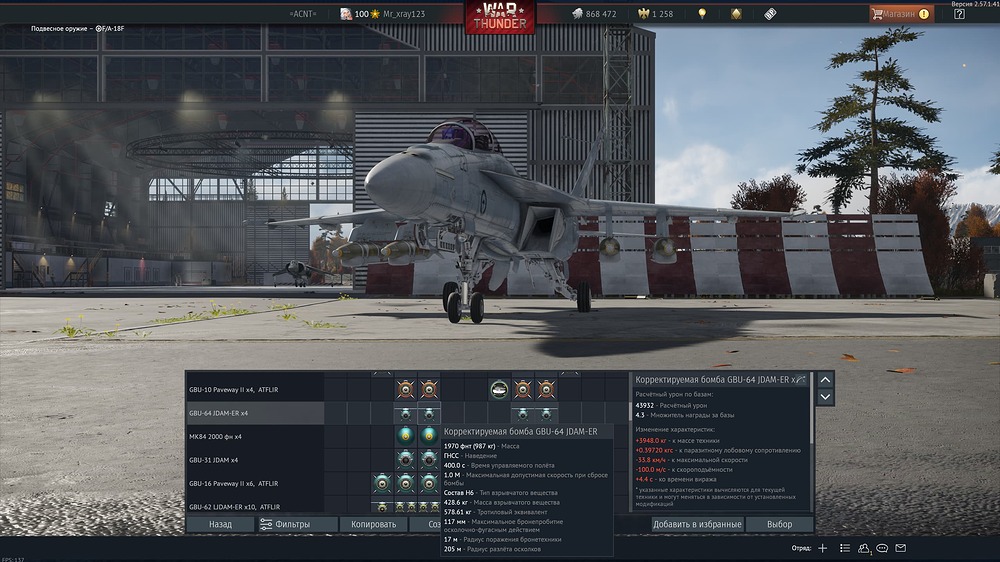This screenshot has width=1000, height=562.
Task: Open the help question mark icon
Action: [x=959, y=13]
